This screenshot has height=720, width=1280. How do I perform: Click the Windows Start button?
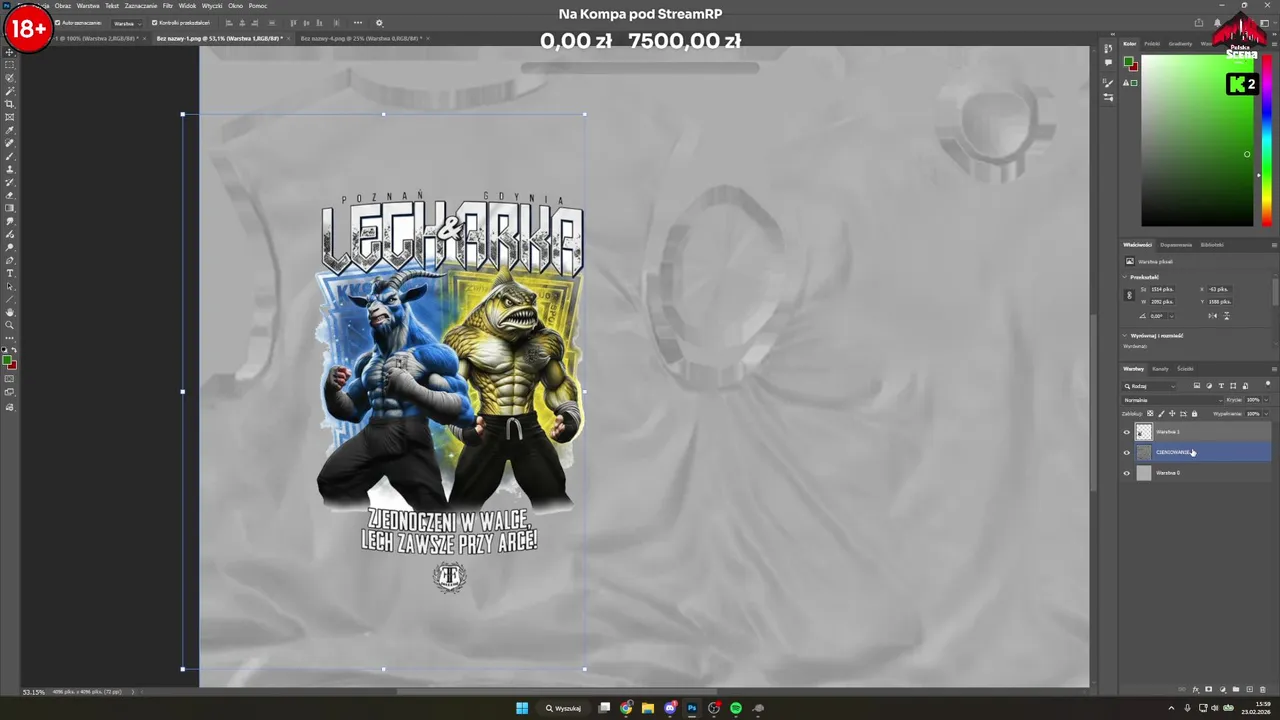(x=521, y=708)
